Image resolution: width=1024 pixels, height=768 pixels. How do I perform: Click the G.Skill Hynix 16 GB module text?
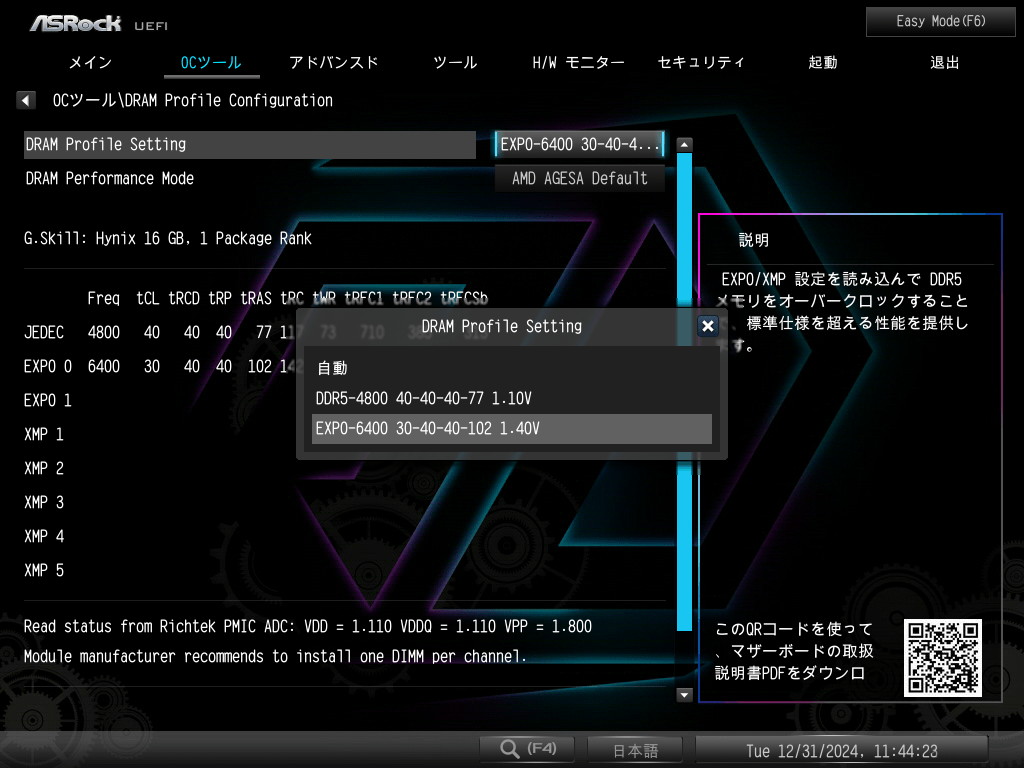click(x=168, y=238)
